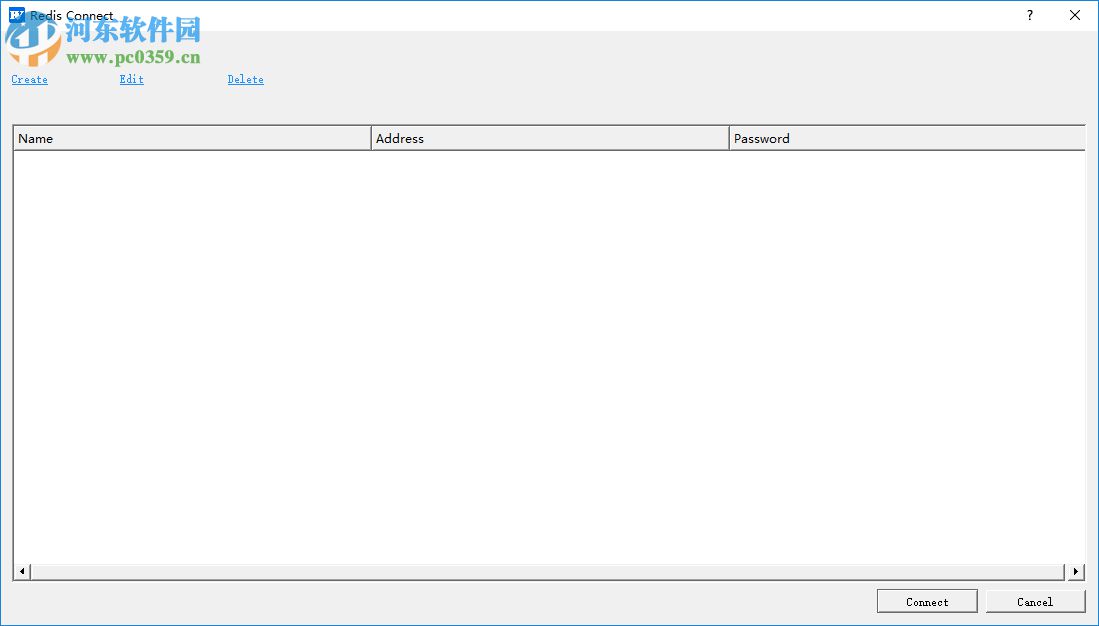Close the Redis Connect window
1099x626 pixels.
point(1074,15)
